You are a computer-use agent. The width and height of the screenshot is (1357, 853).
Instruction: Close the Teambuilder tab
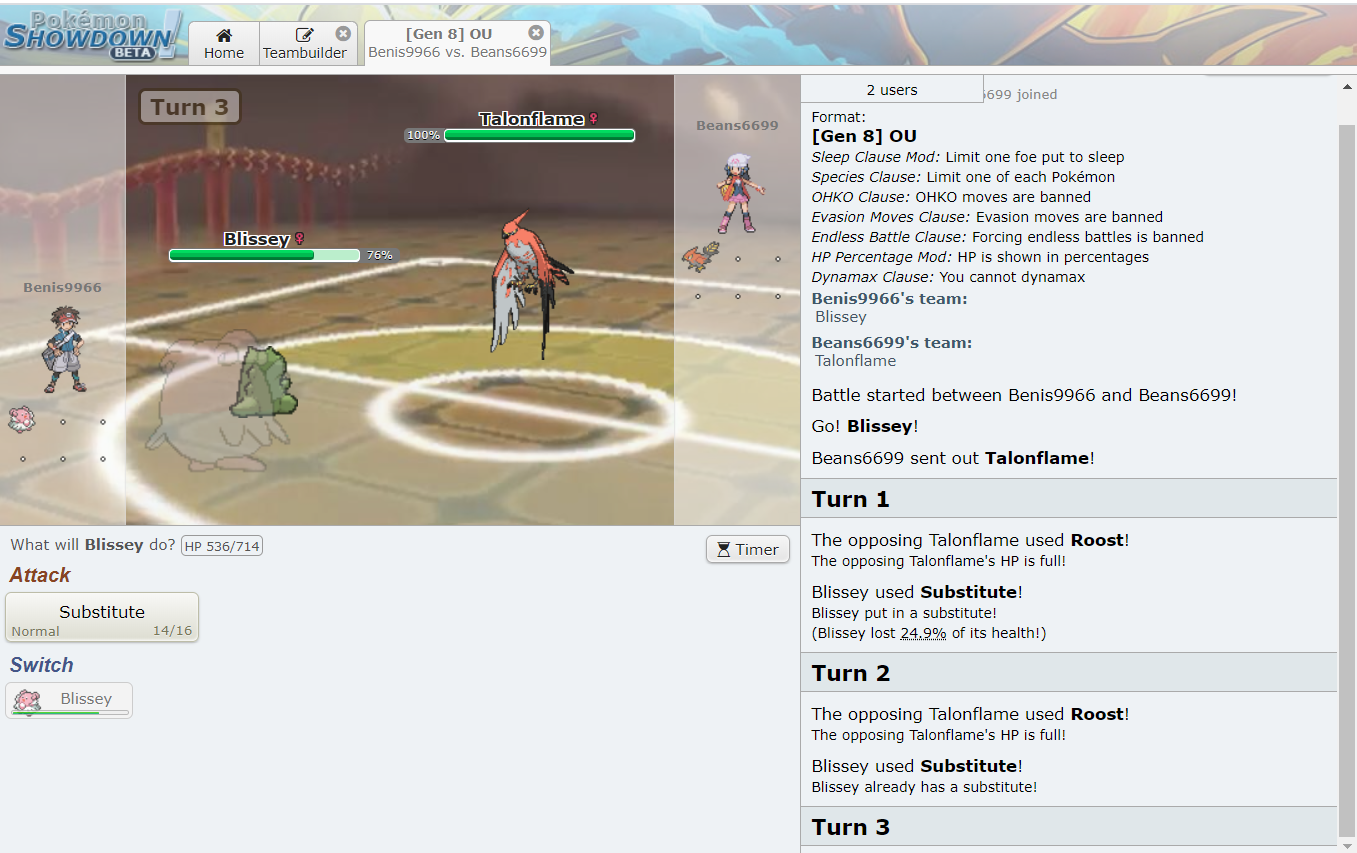coord(343,33)
